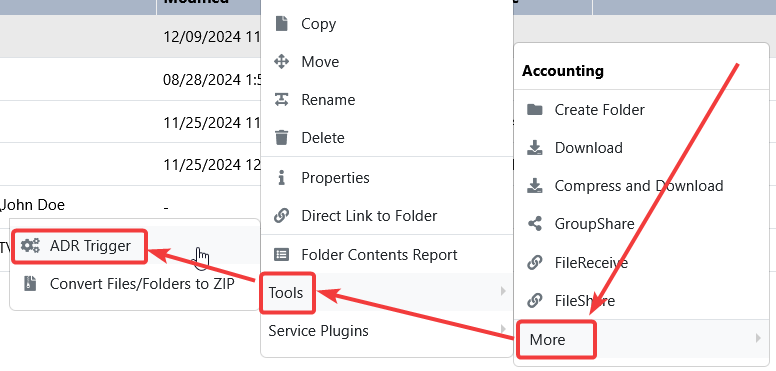Screen dimensions: 776x371
Task: Click the Rename icon
Action: pyautogui.click(x=282, y=99)
